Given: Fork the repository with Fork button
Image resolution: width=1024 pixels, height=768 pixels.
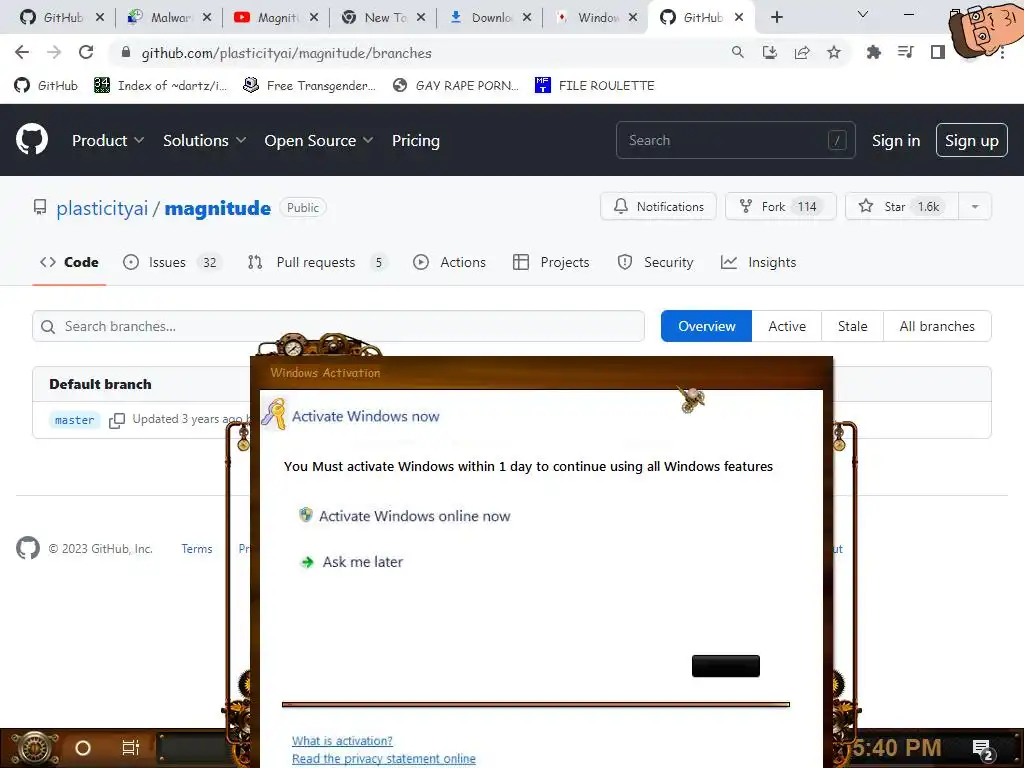Looking at the screenshot, I should coord(781,206).
